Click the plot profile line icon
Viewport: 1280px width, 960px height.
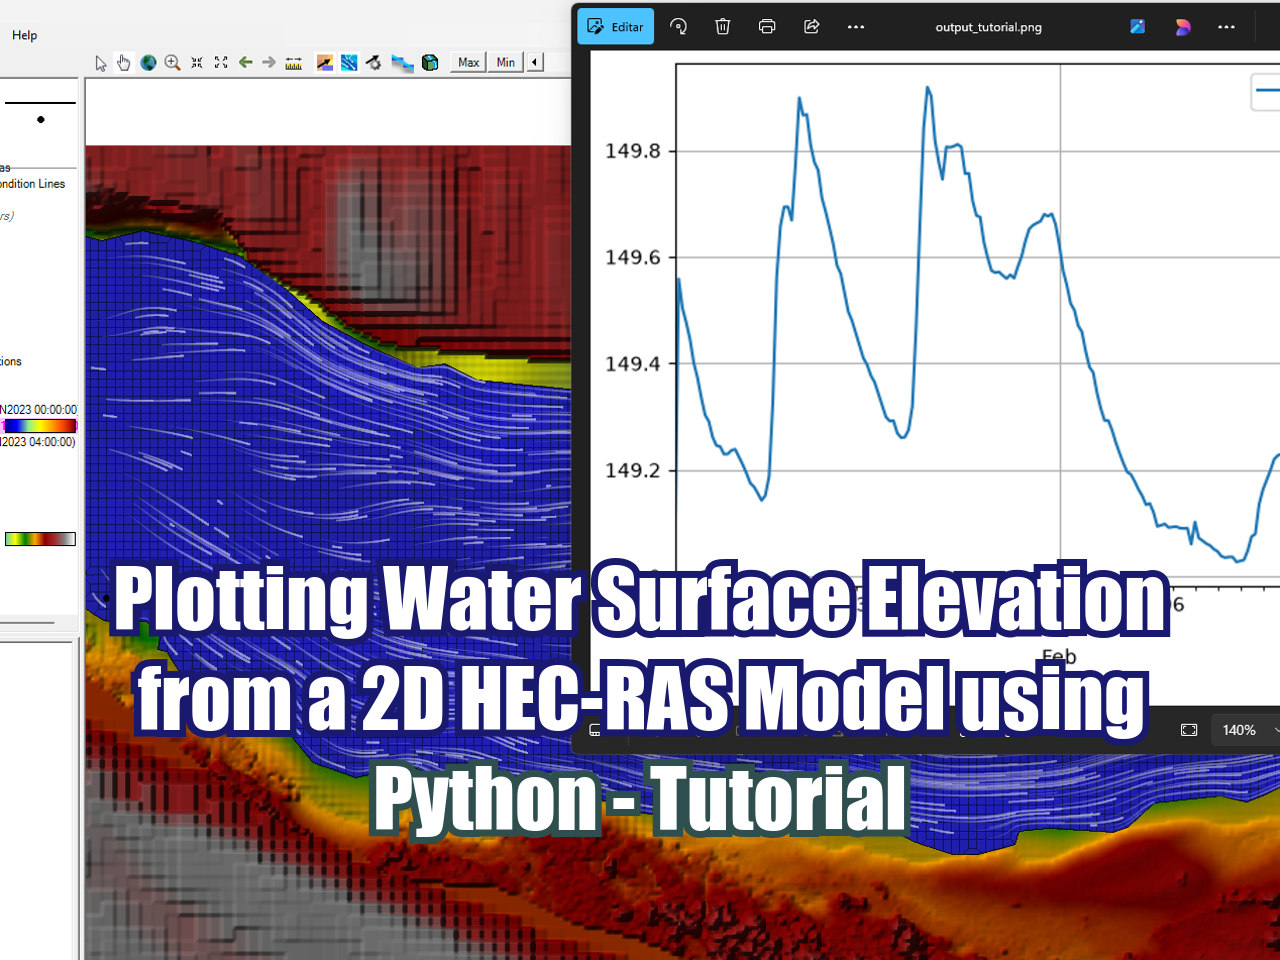point(325,63)
